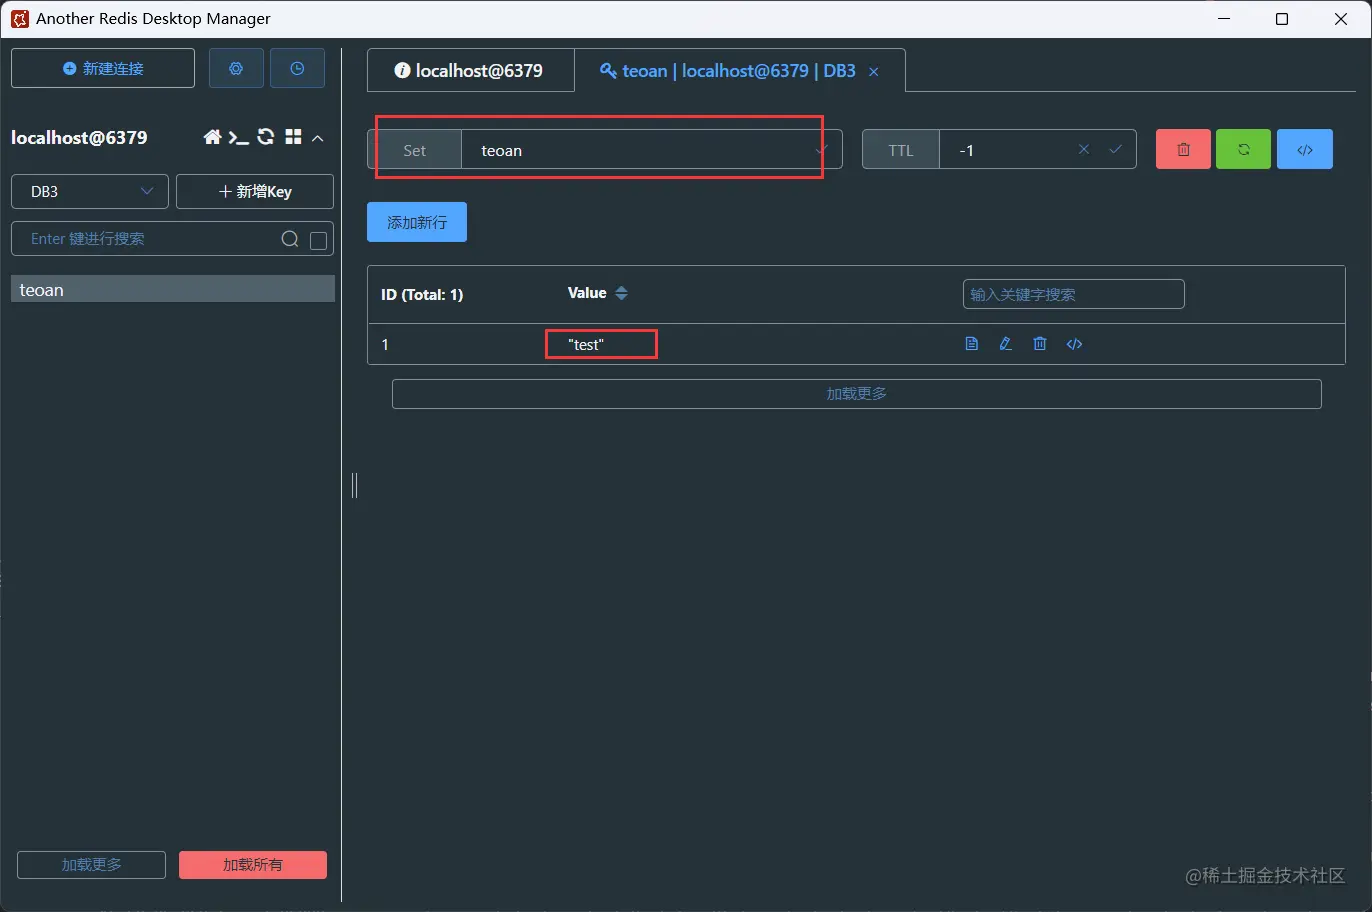Collapse the localhost@6379 connection
1372x912 pixels.
(x=318, y=138)
